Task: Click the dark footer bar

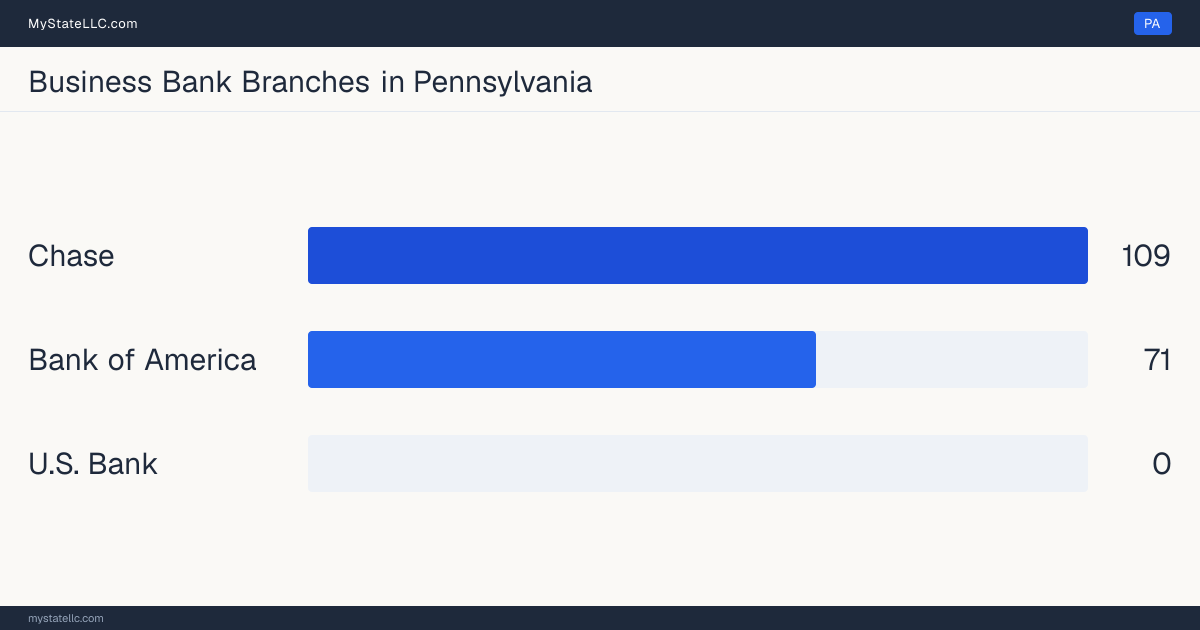Action: (x=600, y=618)
